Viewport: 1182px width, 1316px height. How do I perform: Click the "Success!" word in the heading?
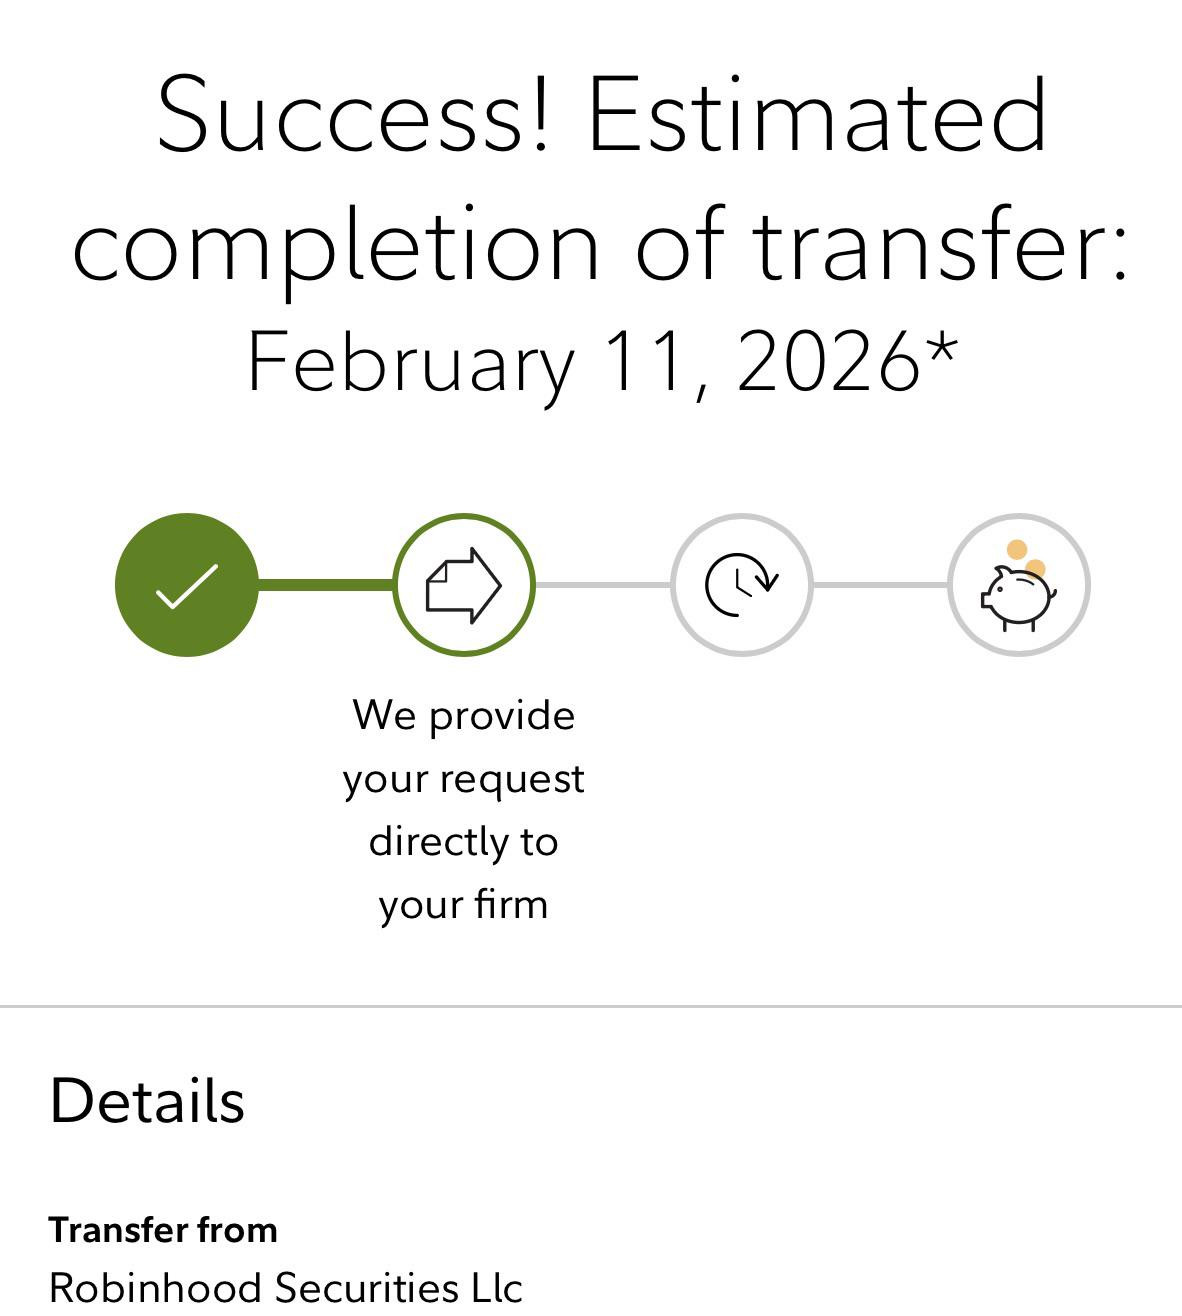(x=354, y=115)
